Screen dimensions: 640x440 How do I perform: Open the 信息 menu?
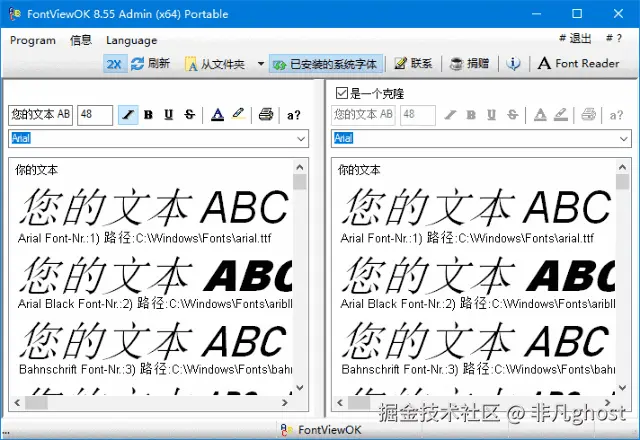(x=81, y=40)
